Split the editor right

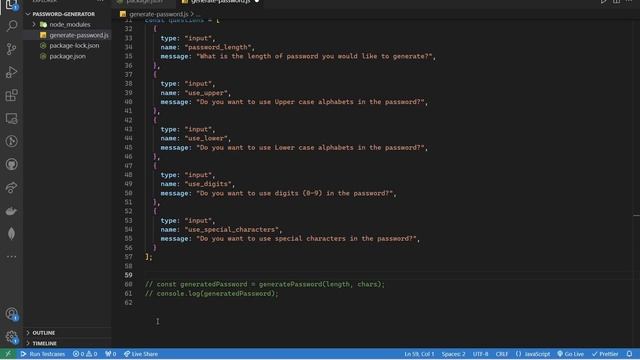pos(616,2)
